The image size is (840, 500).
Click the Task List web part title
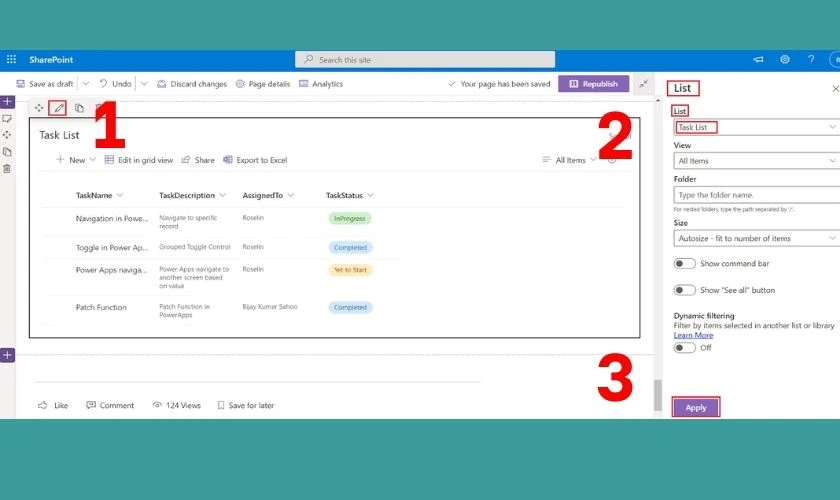(x=59, y=135)
